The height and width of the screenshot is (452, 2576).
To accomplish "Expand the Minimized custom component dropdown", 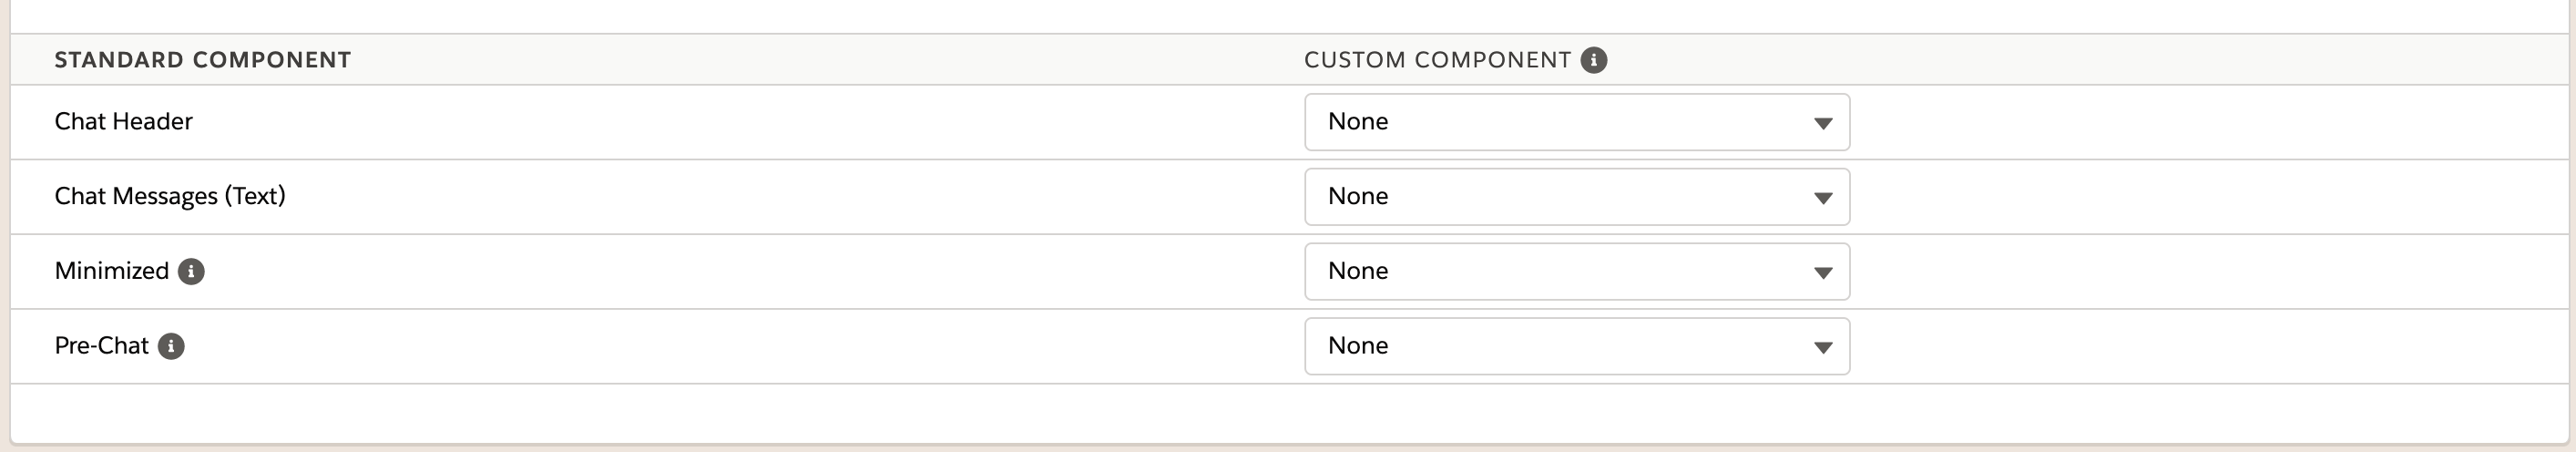I will pyautogui.click(x=1576, y=271).
